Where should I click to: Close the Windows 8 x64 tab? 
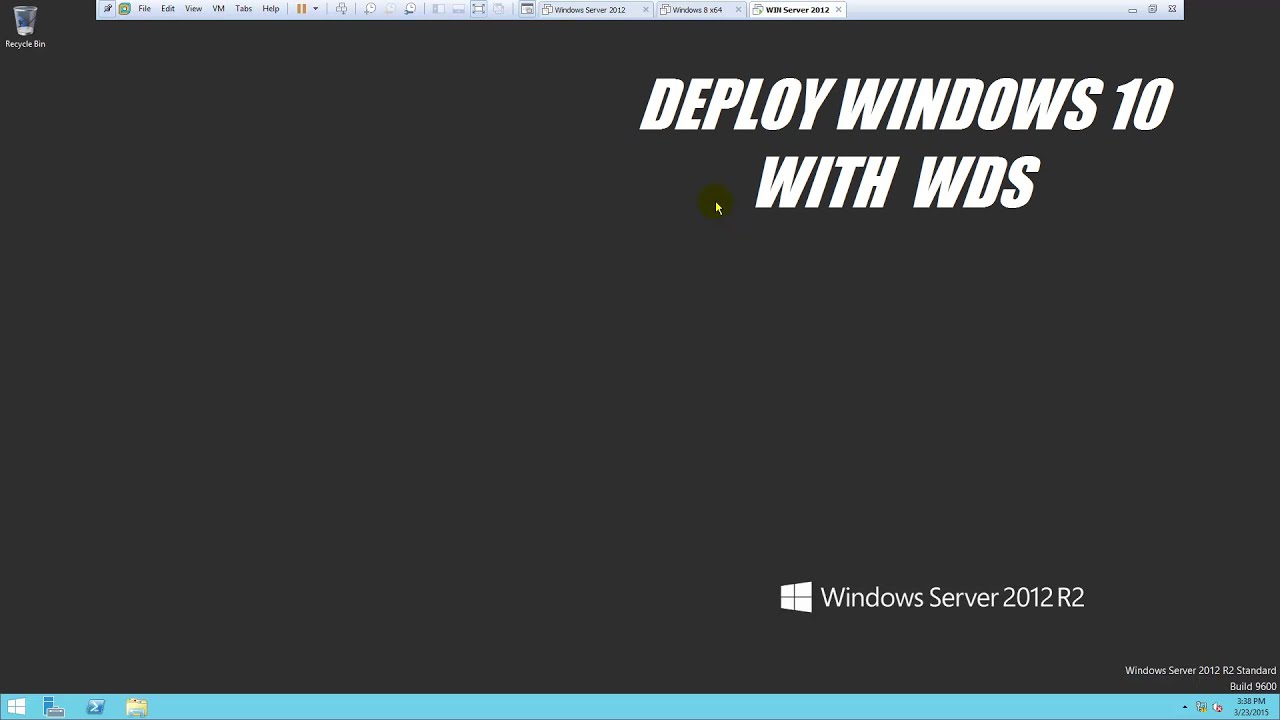coord(739,10)
